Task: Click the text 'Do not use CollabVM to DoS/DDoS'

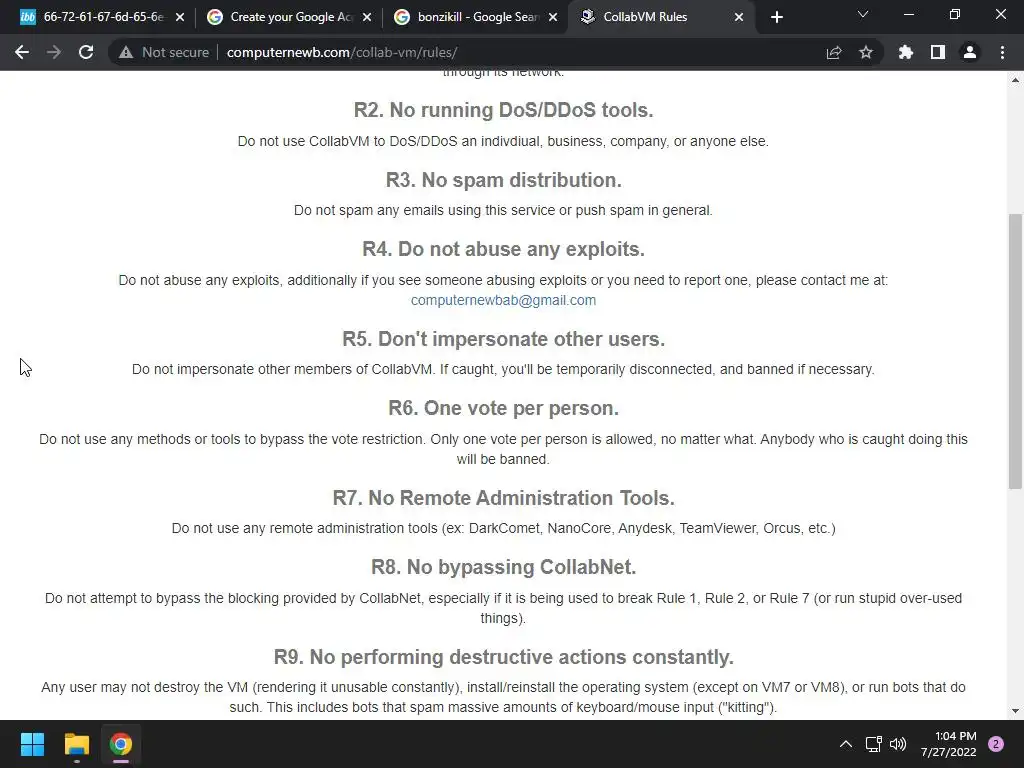Action: point(347,141)
